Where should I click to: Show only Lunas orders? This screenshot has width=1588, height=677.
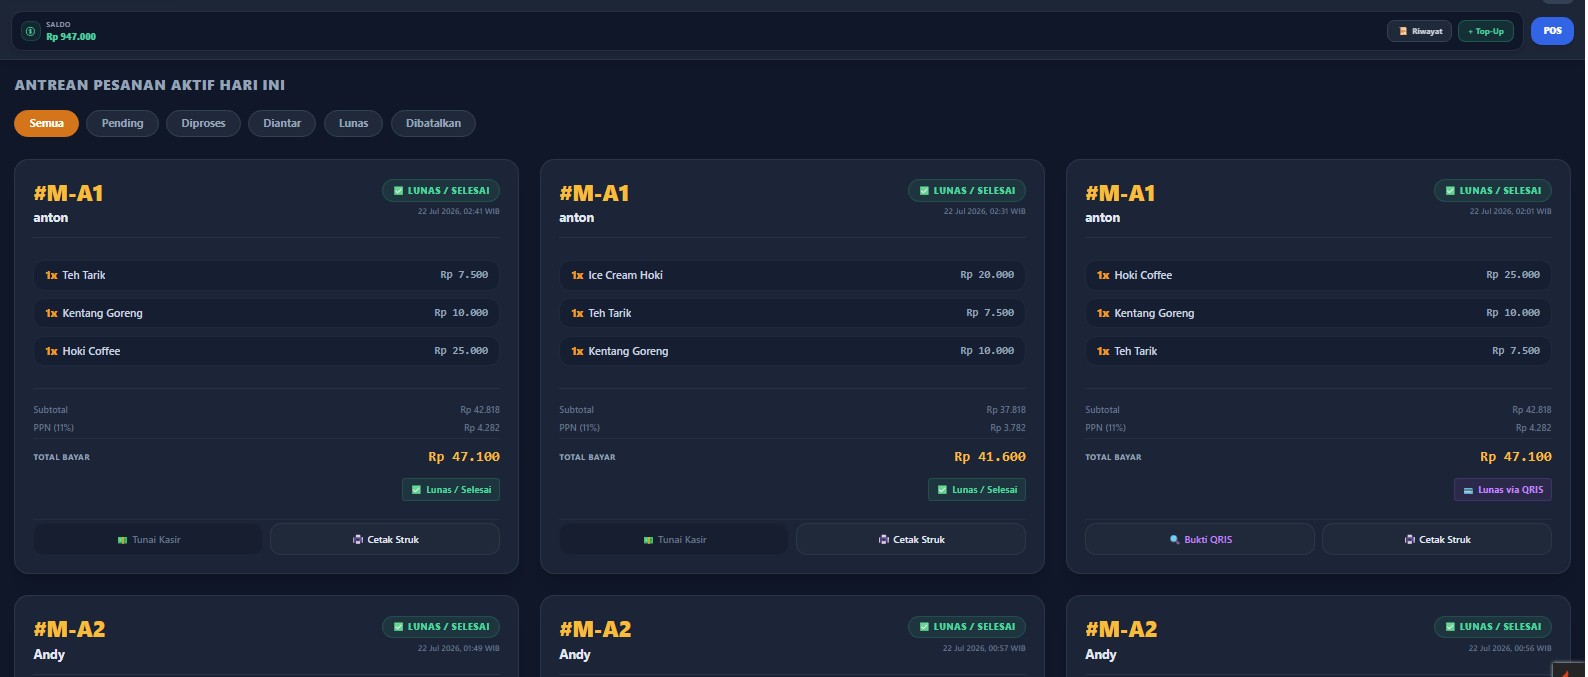pos(353,123)
